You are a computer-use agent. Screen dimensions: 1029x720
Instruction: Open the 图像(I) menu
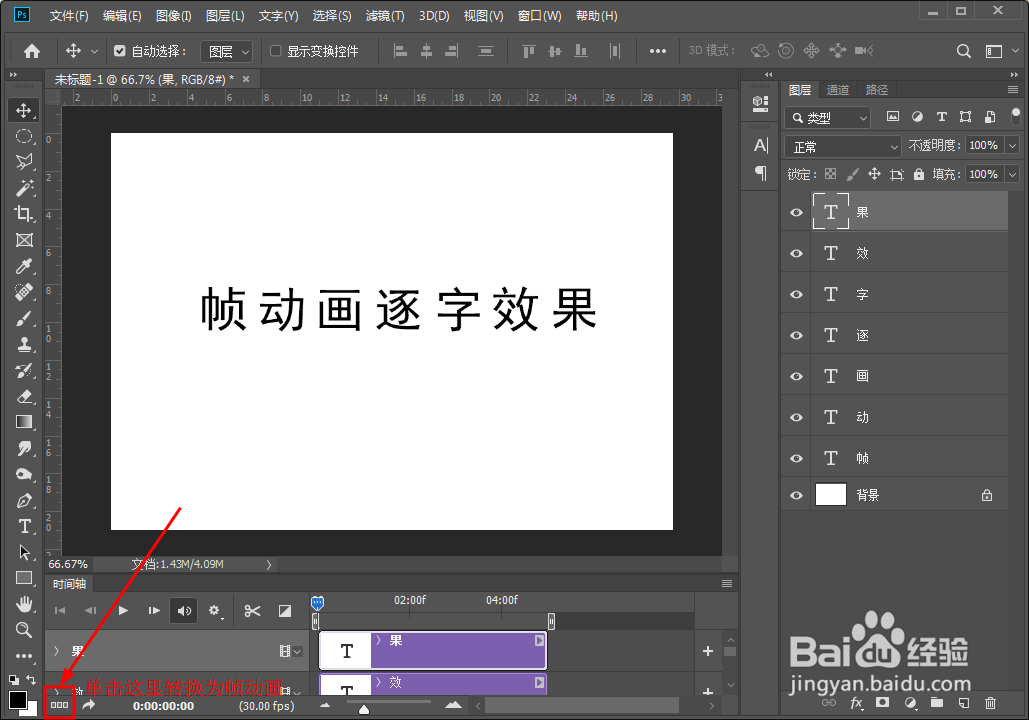[x=174, y=16]
